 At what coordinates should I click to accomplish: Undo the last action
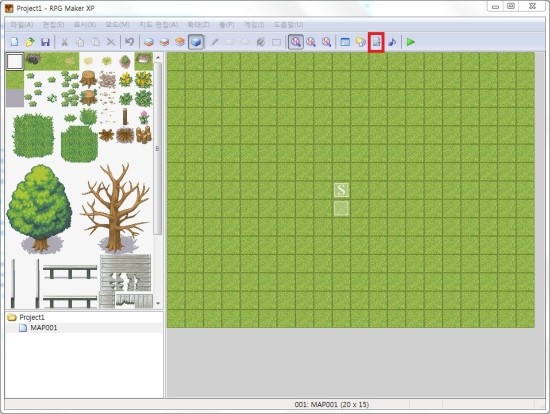coord(129,42)
